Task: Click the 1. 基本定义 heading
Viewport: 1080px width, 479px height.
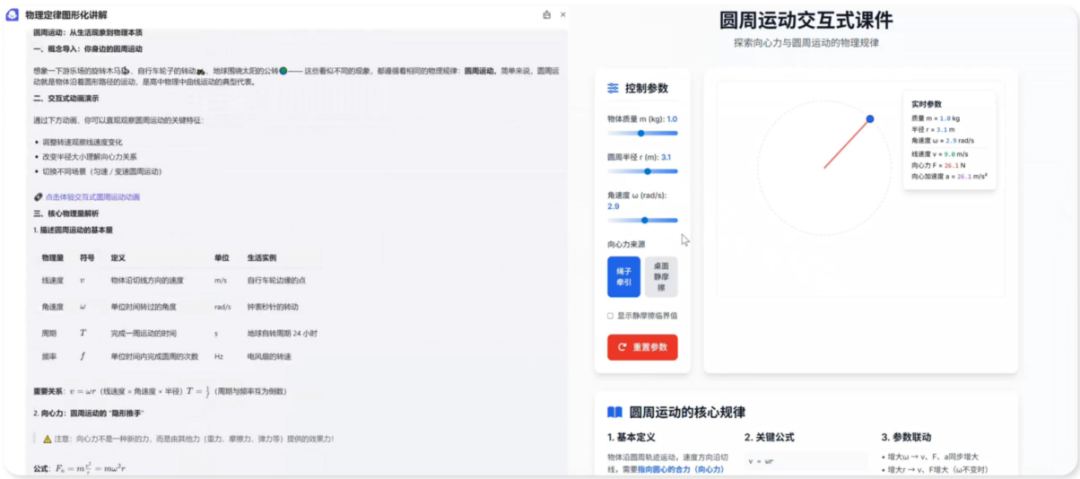Action: [x=631, y=437]
